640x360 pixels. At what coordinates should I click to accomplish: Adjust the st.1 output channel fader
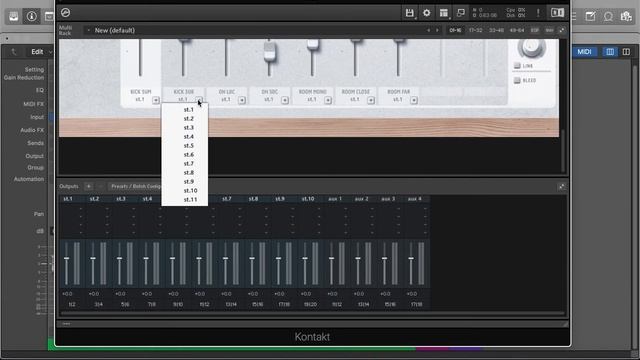[67, 258]
